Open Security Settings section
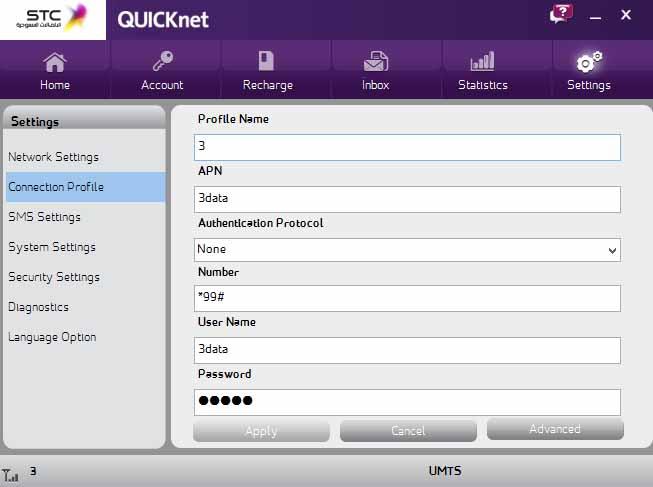Image resolution: width=653 pixels, height=487 pixels. [x=85, y=277]
